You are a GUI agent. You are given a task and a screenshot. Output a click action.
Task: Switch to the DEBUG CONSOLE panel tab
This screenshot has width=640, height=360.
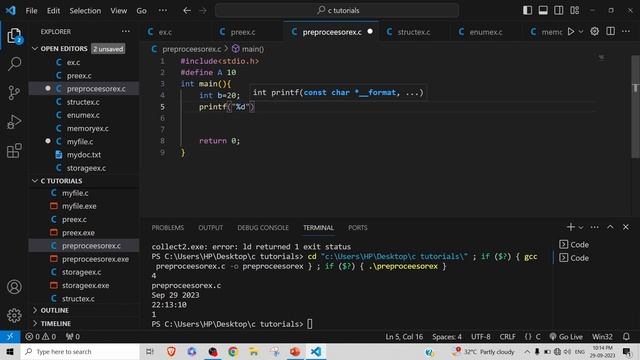(x=263, y=228)
